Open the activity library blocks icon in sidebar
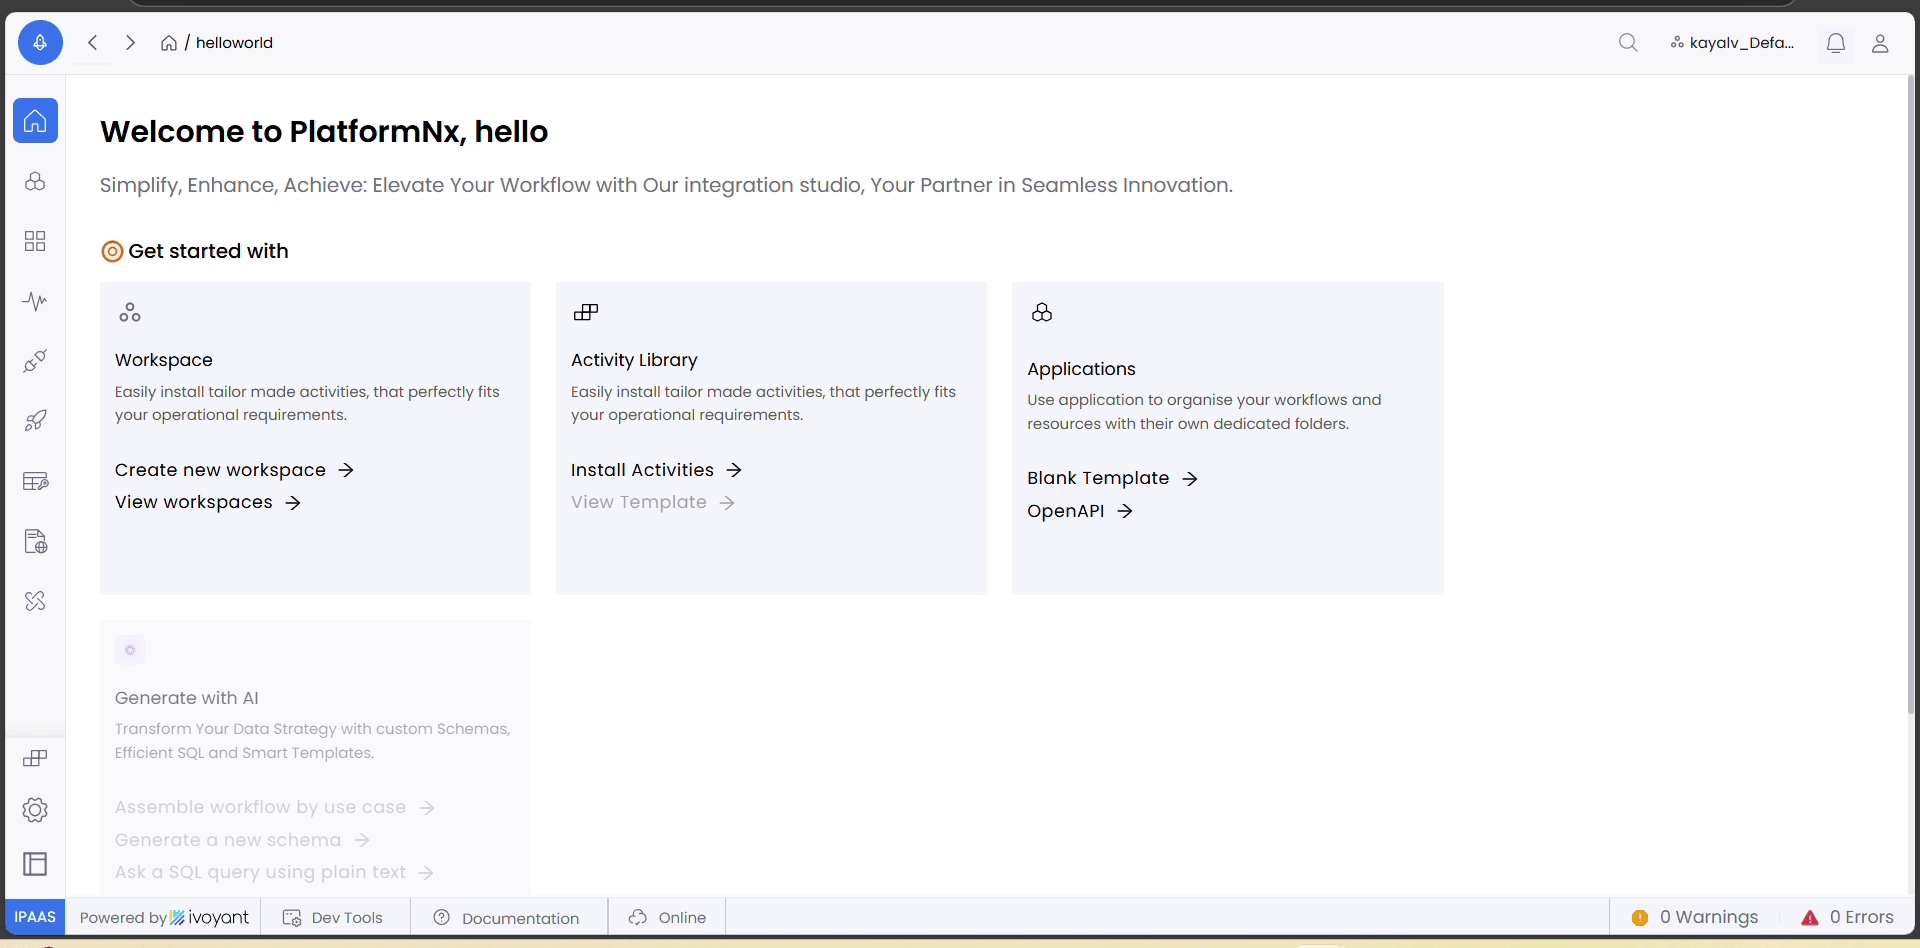Image resolution: width=1920 pixels, height=948 pixels. click(35, 758)
